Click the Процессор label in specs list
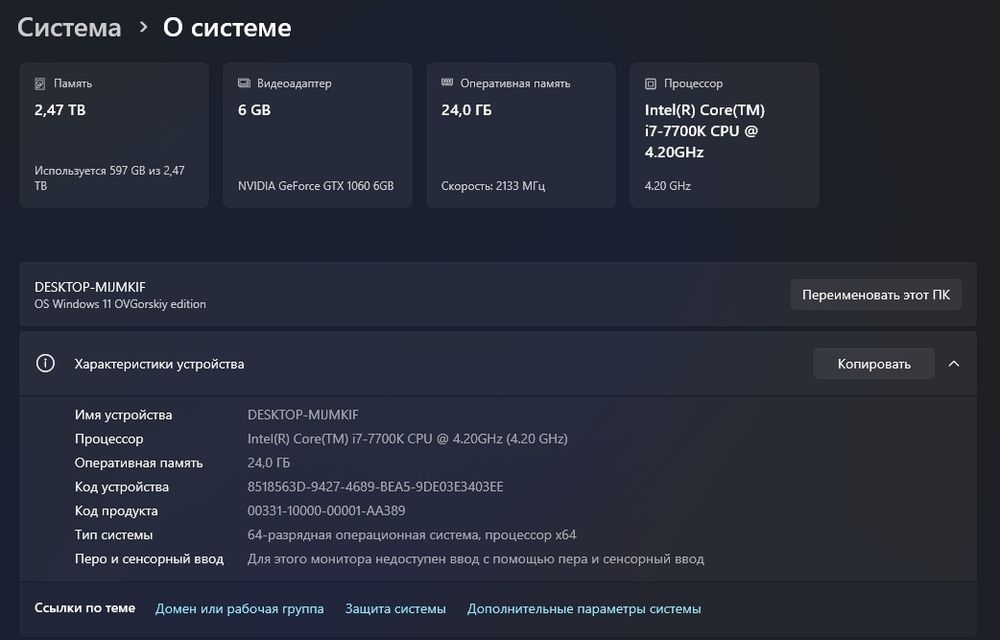The width and height of the screenshot is (1000, 640). click(x=109, y=439)
